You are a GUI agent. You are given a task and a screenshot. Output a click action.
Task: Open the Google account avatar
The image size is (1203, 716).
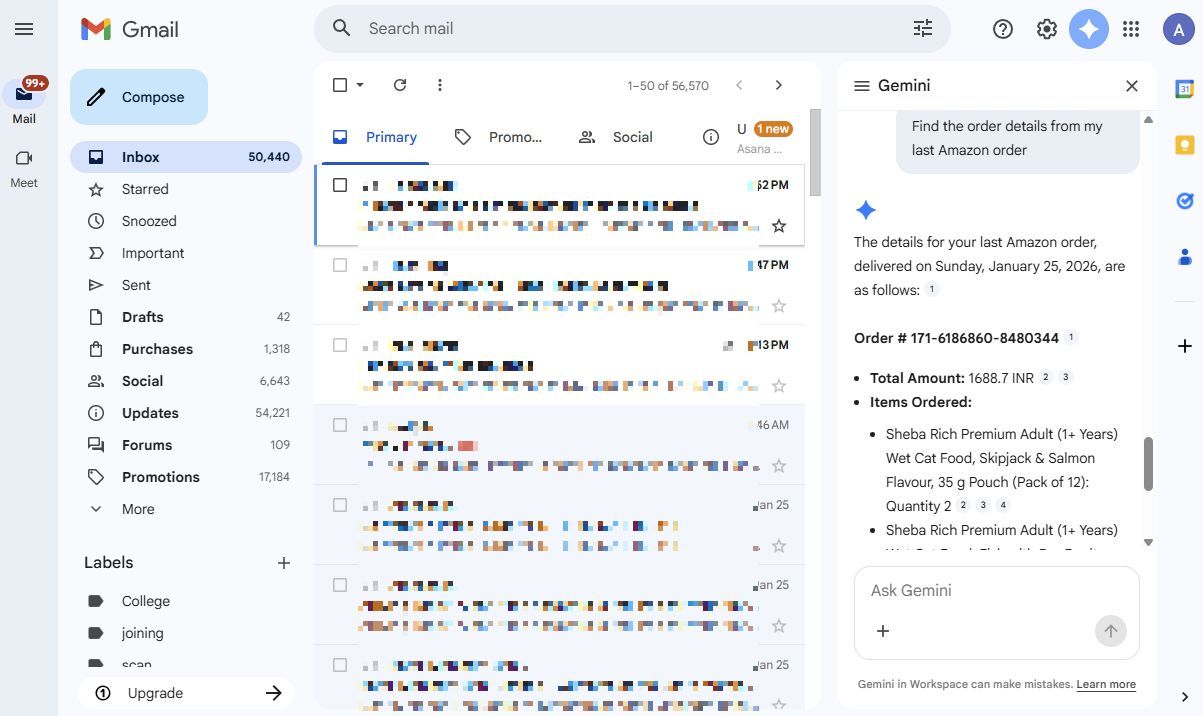tap(1179, 29)
